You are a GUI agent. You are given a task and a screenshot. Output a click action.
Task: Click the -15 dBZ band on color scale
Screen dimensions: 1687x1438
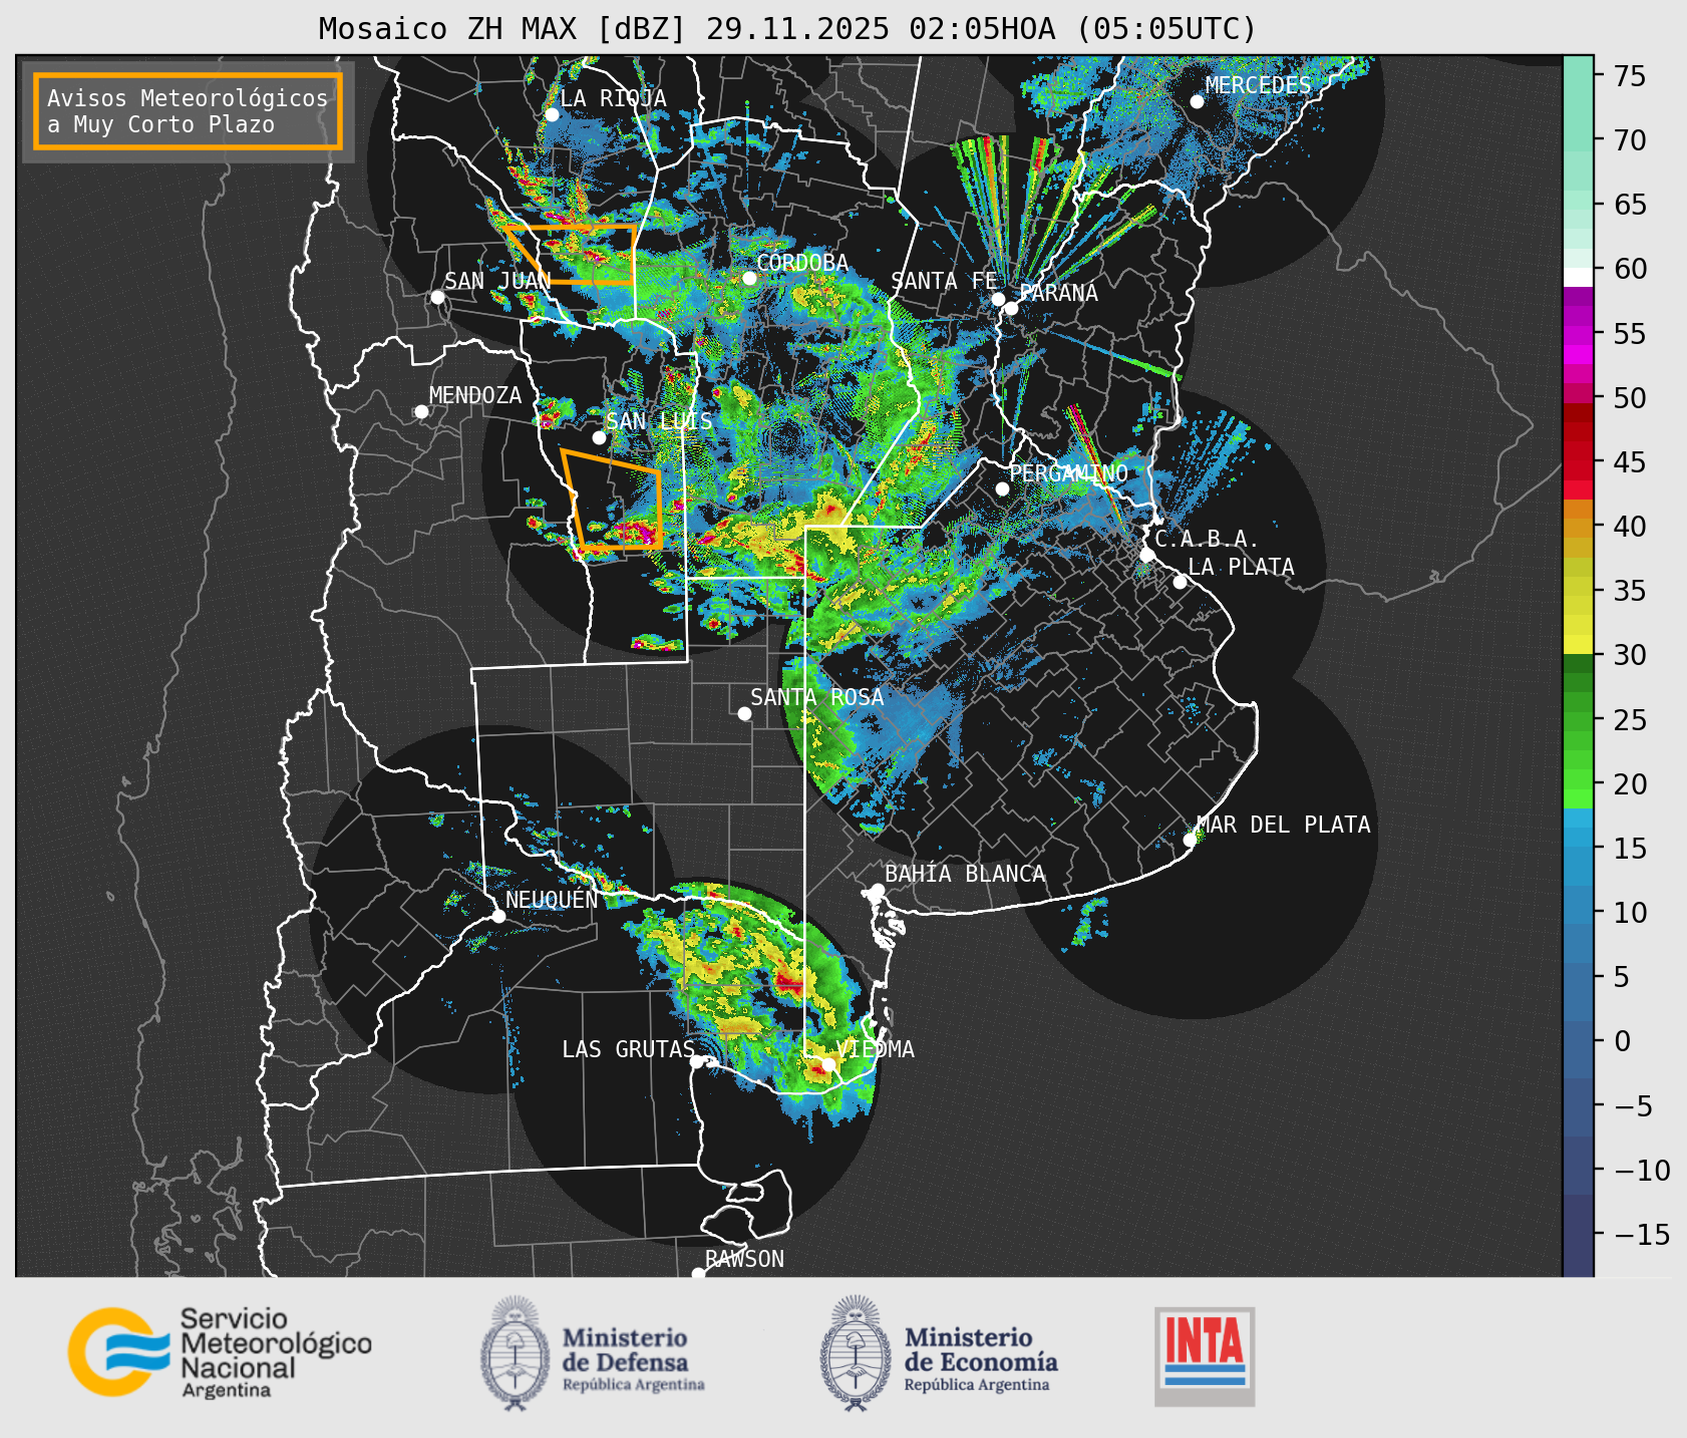click(x=1578, y=1235)
